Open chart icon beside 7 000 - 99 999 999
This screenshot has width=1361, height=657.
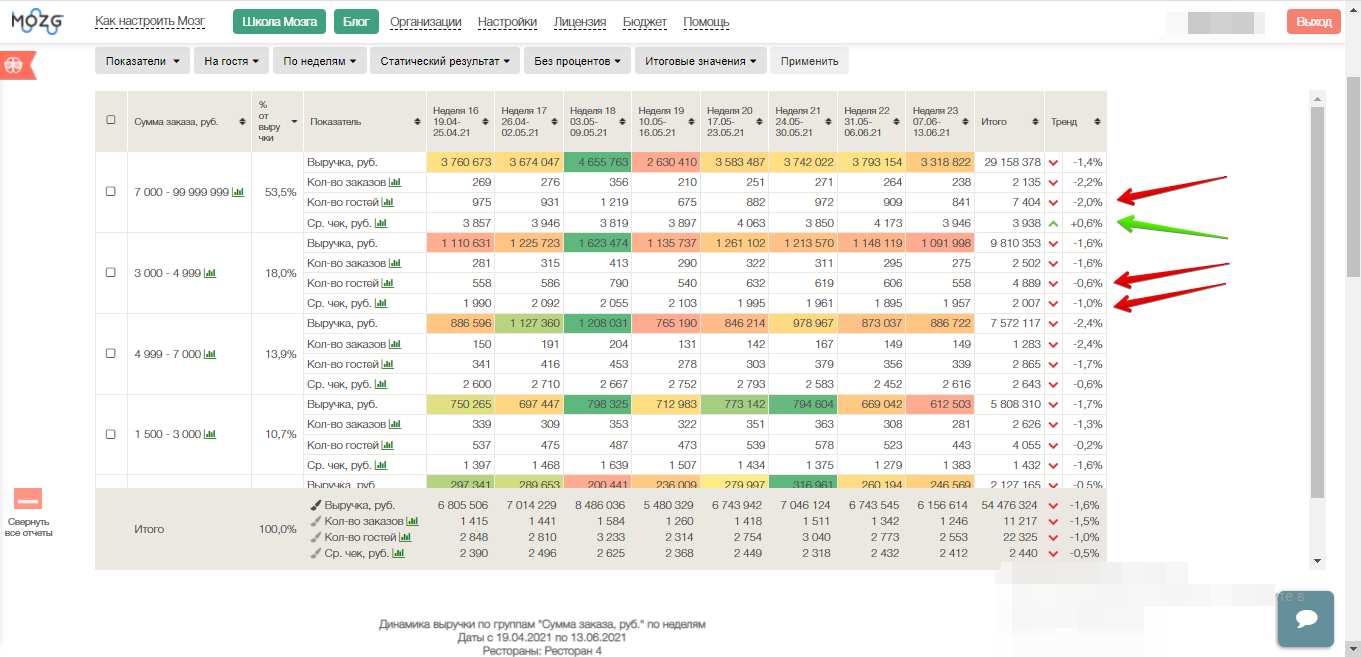[238, 192]
